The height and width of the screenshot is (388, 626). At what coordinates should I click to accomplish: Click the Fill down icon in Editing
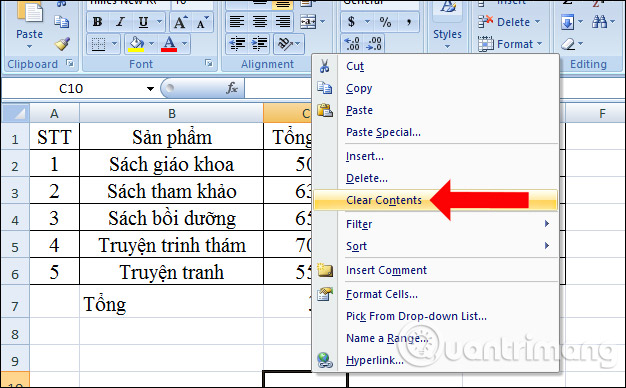(x=567, y=22)
